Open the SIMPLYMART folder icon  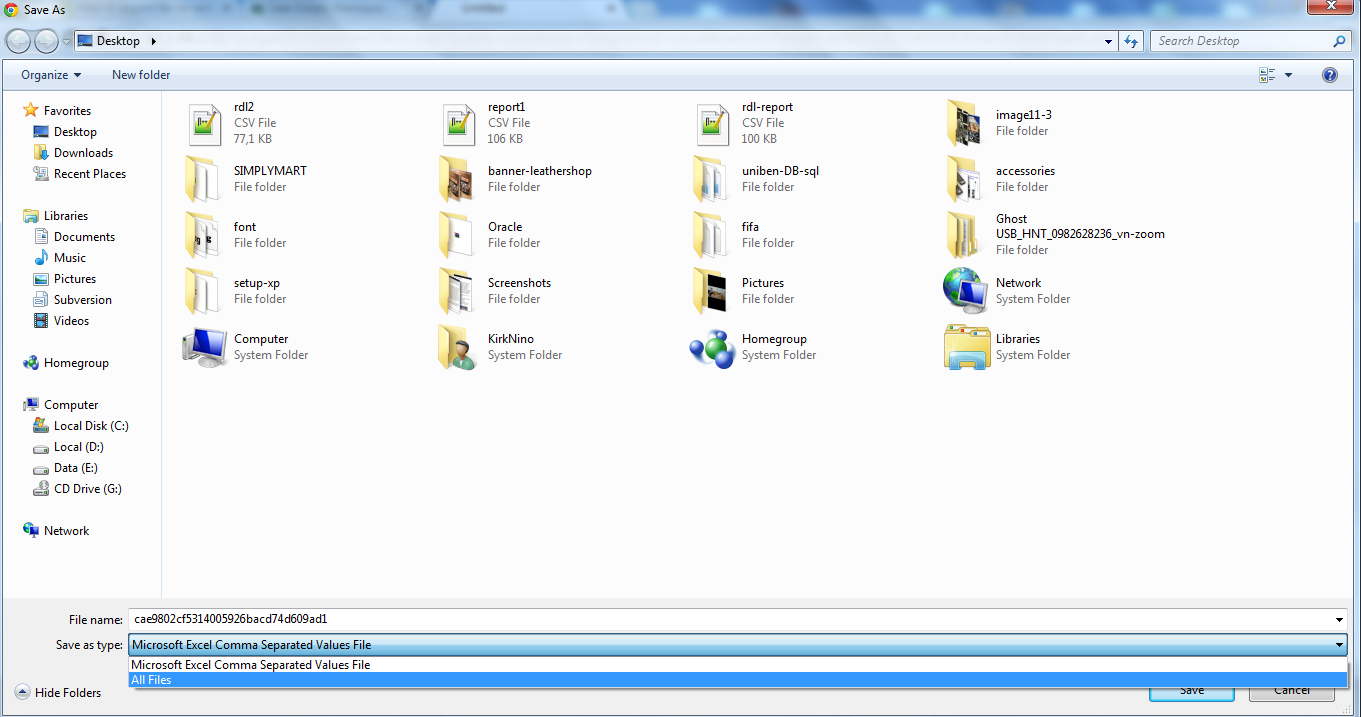(x=203, y=179)
